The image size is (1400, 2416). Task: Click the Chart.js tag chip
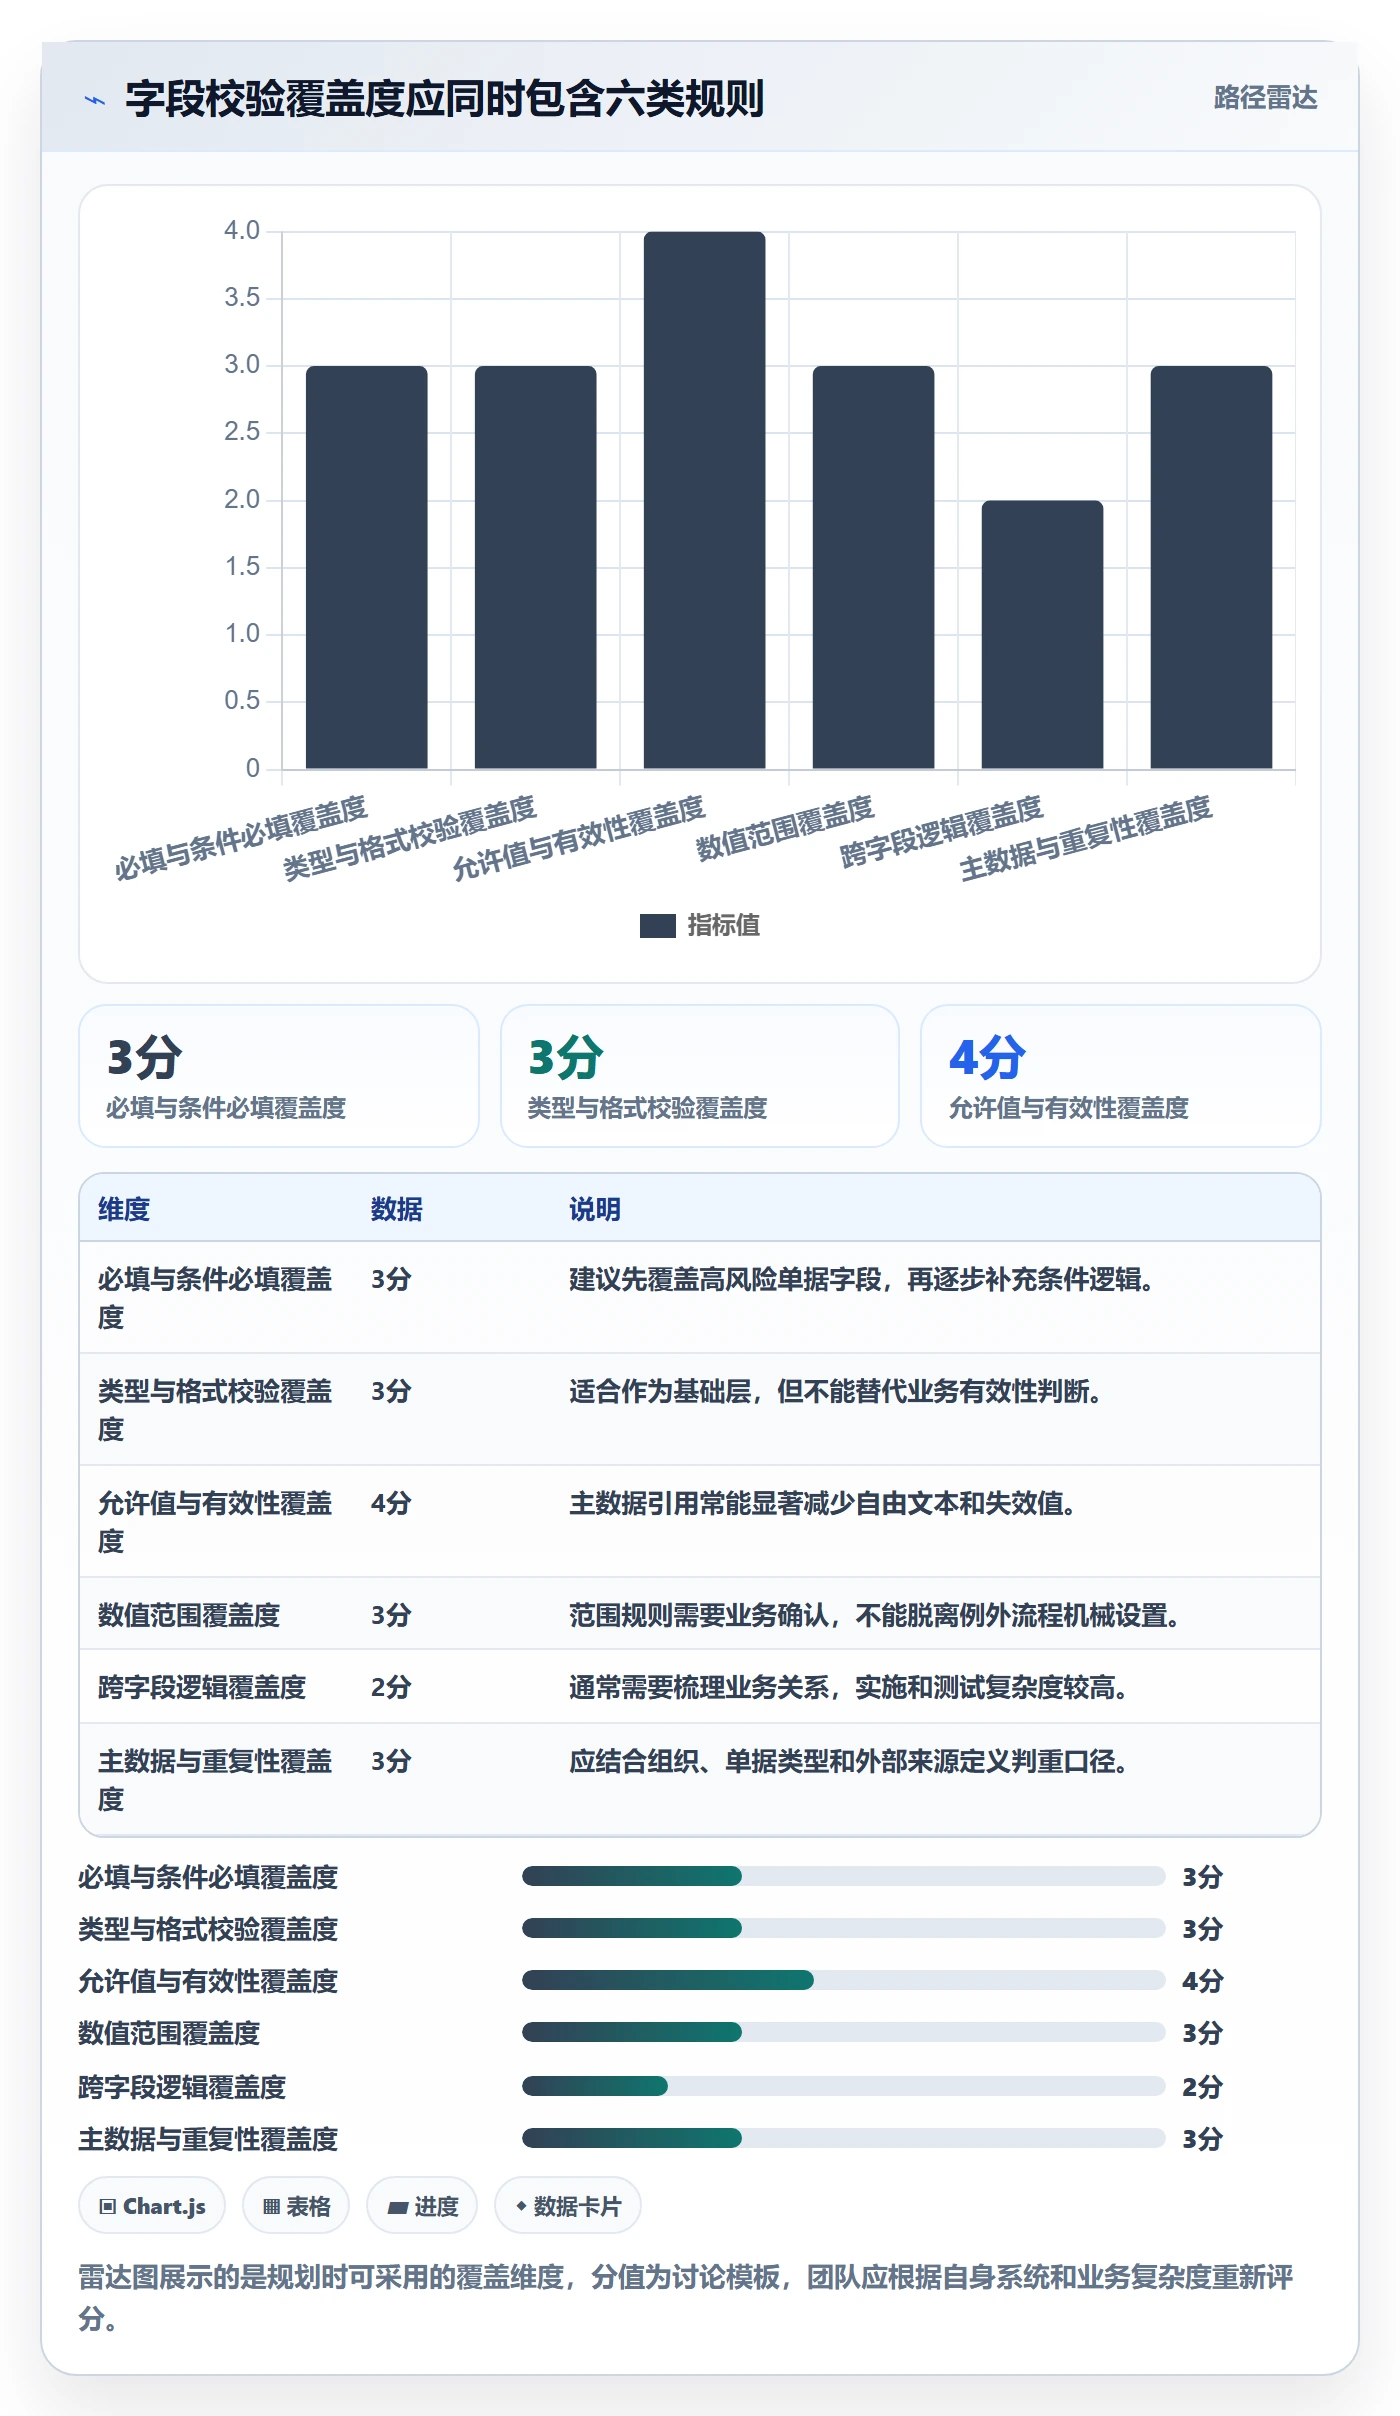click(x=152, y=2205)
